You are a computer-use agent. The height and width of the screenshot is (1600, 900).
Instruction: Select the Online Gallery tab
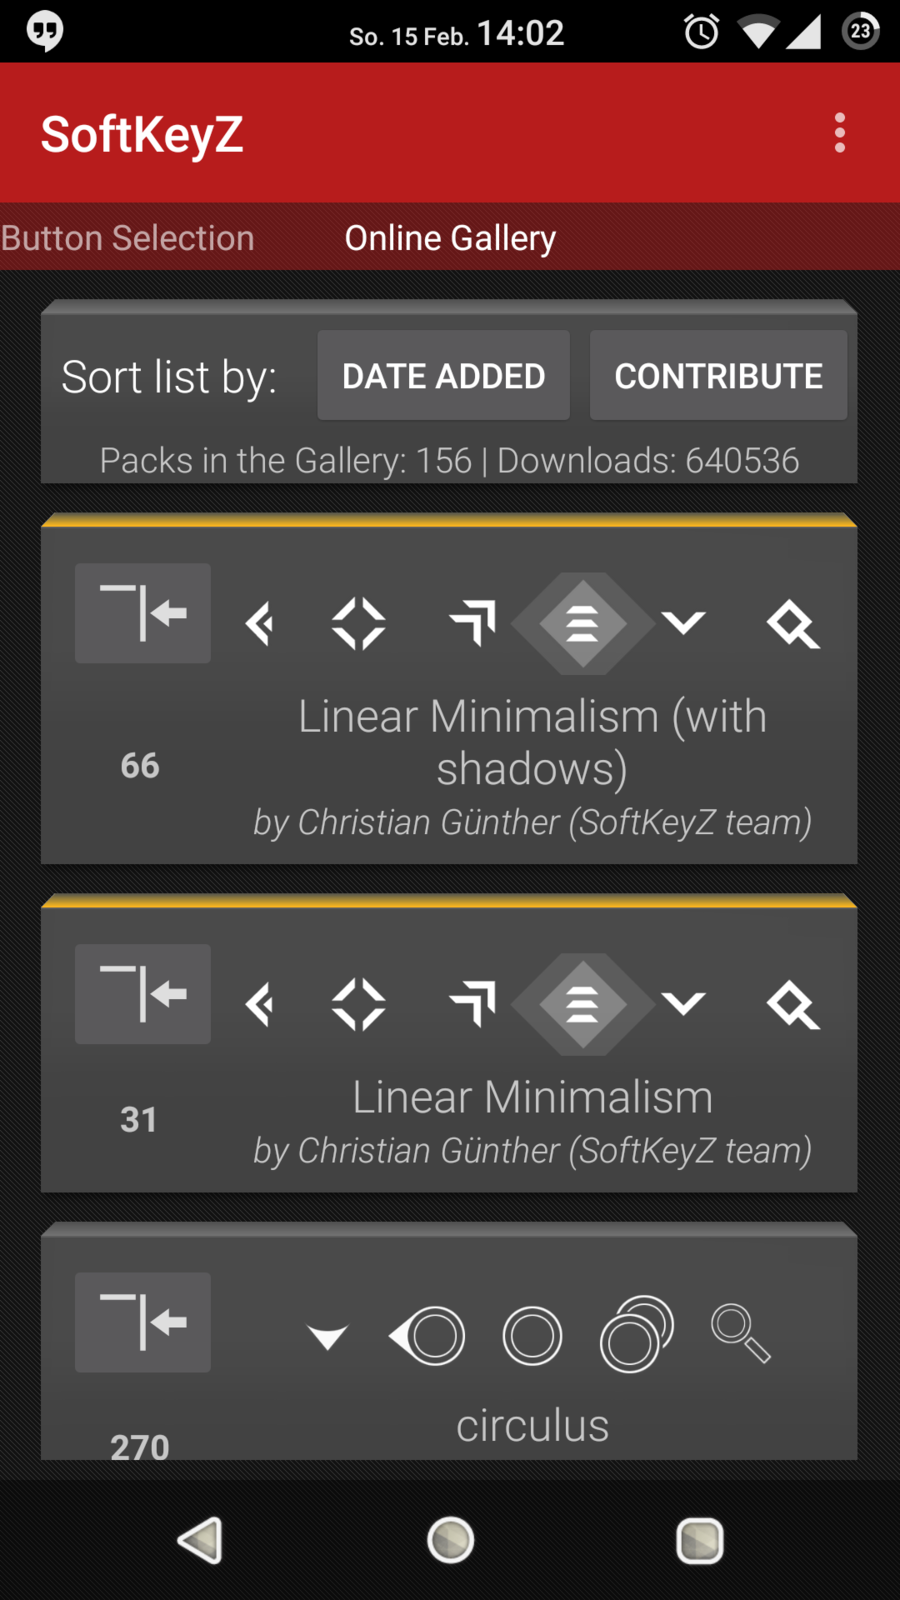[450, 238]
